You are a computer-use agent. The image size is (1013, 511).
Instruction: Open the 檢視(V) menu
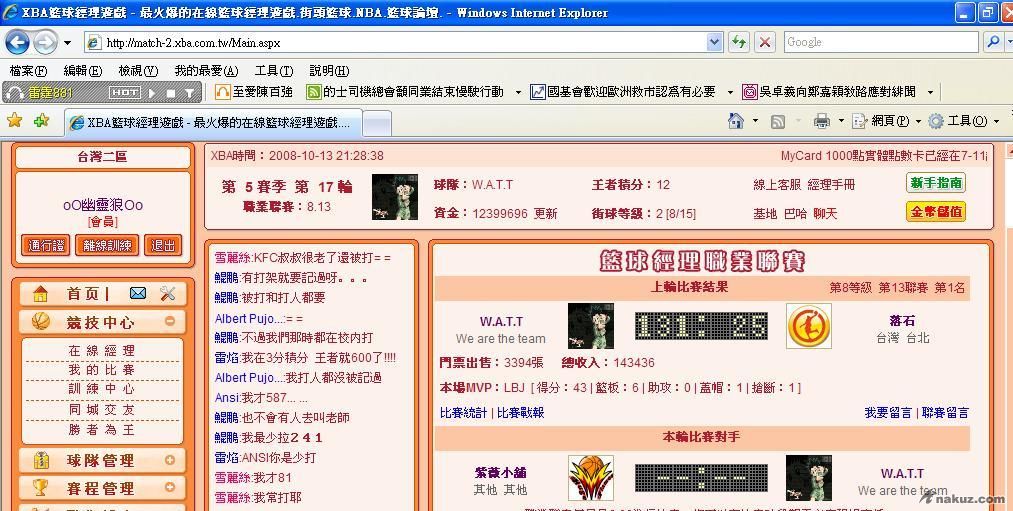138,70
